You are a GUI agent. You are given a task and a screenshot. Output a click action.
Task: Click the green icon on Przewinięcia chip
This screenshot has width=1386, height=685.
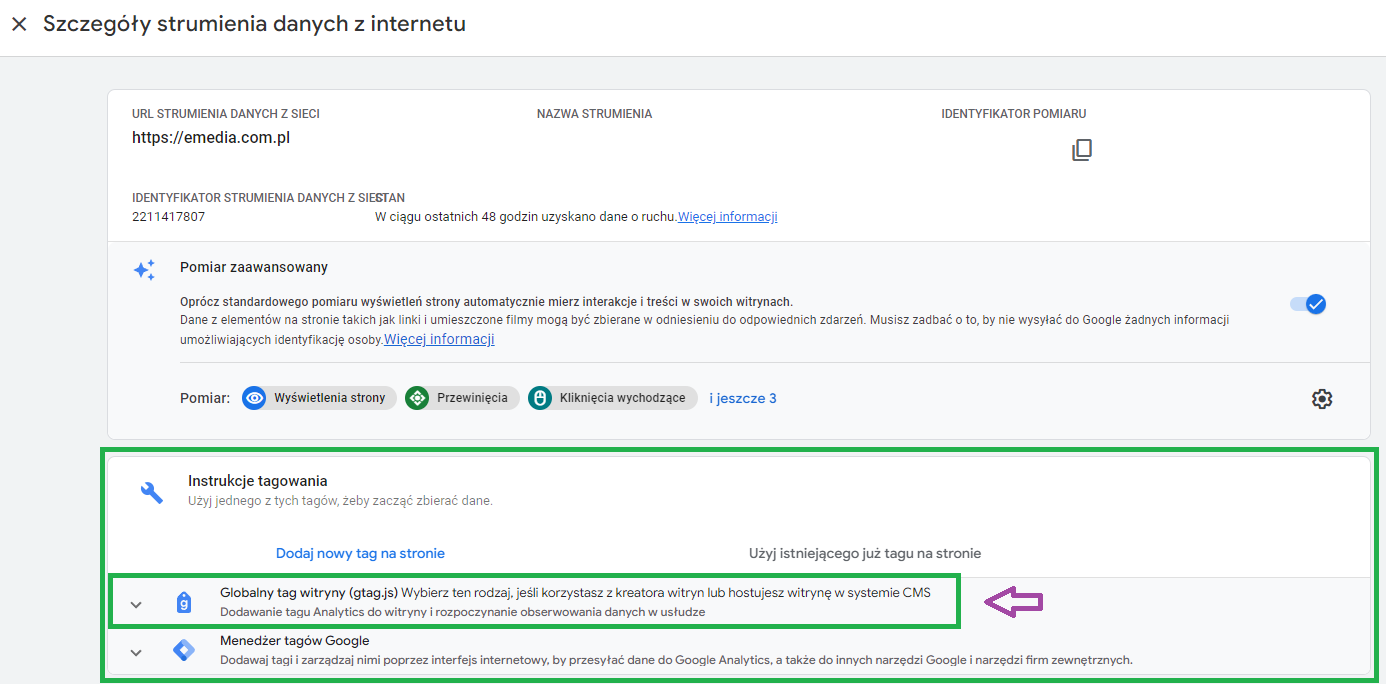pos(417,397)
